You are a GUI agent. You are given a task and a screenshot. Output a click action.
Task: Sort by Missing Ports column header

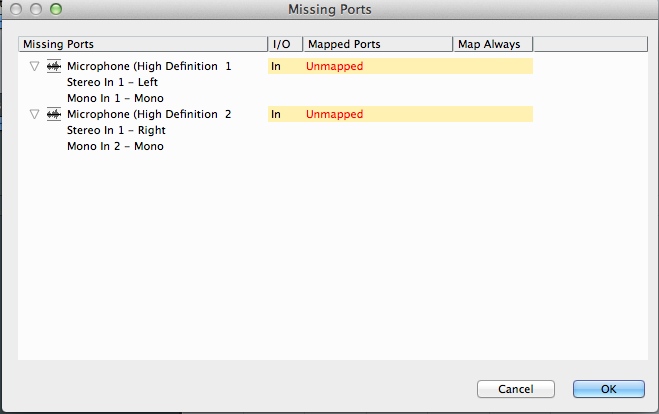tap(143, 44)
